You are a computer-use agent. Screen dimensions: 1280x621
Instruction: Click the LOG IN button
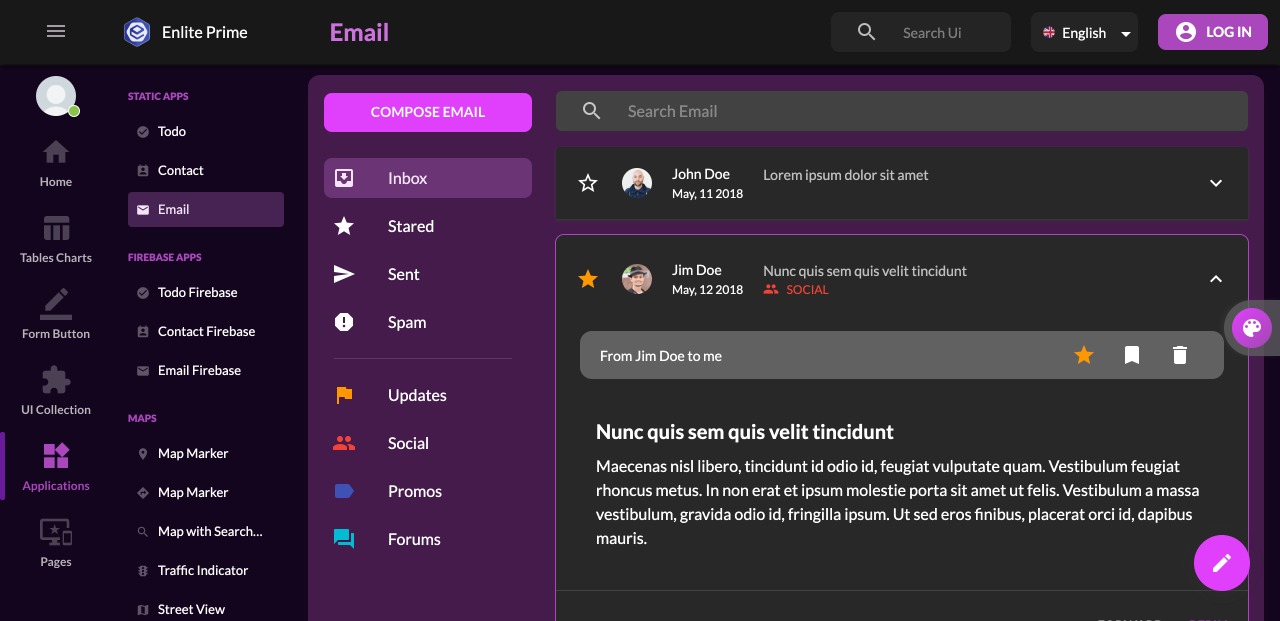[x=1213, y=32]
